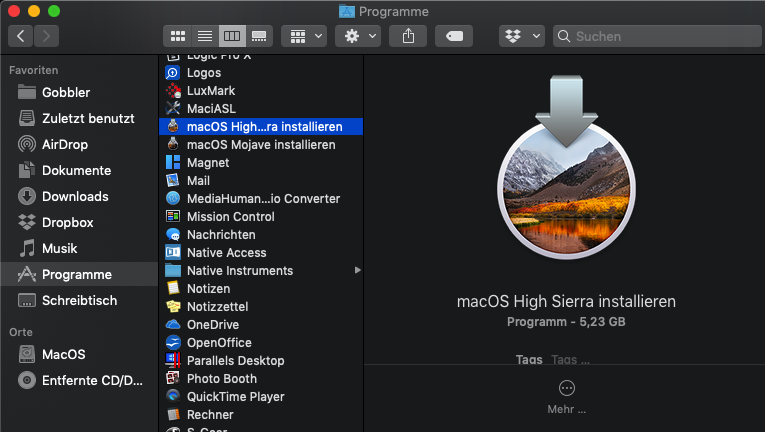Image resolution: width=765 pixels, height=432 pixels.
Task: Select the OneDrive application
Action: (212, 325)
